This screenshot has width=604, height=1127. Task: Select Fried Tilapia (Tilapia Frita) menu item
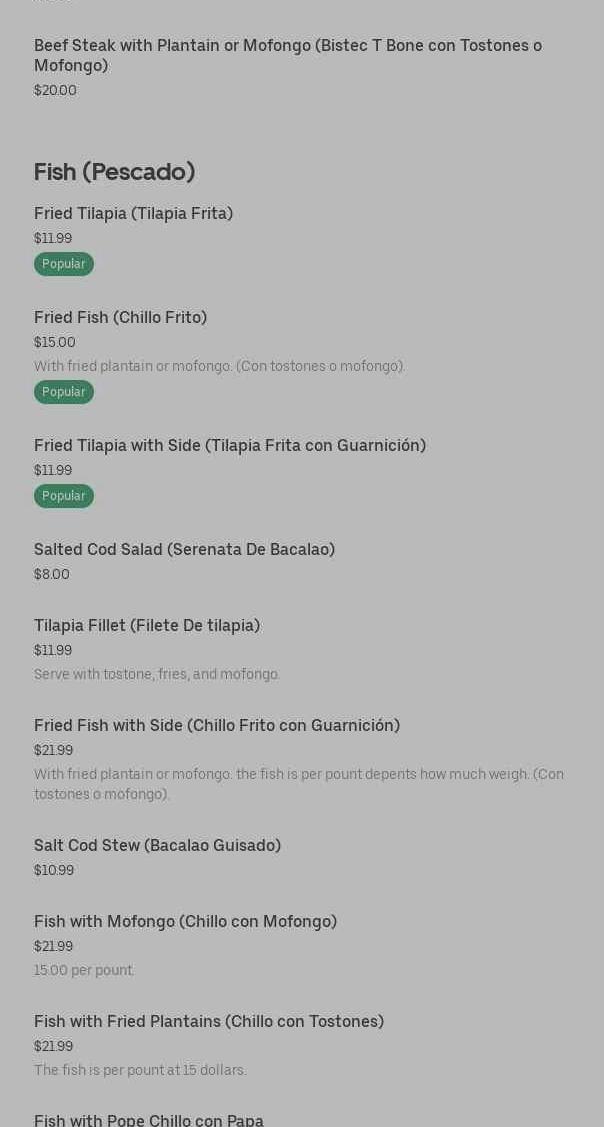pyautogui.click(x=133, y=213)
